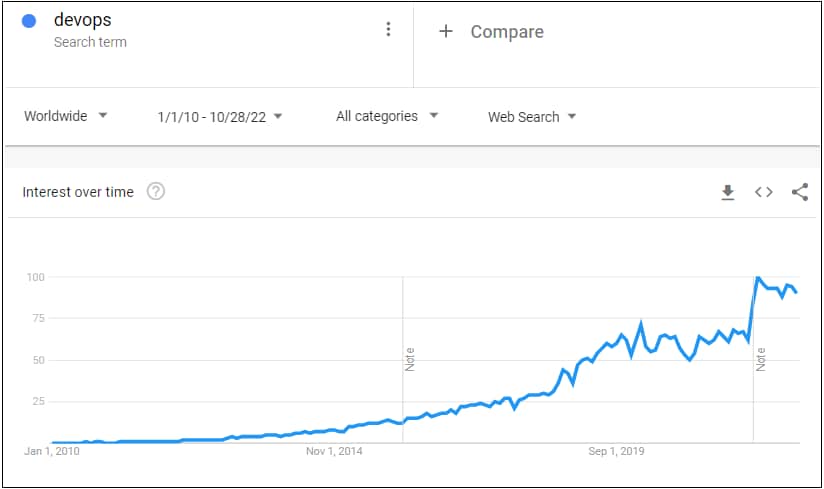Click the Interest over time heading
824x489 pixels.
click(78, 192)
